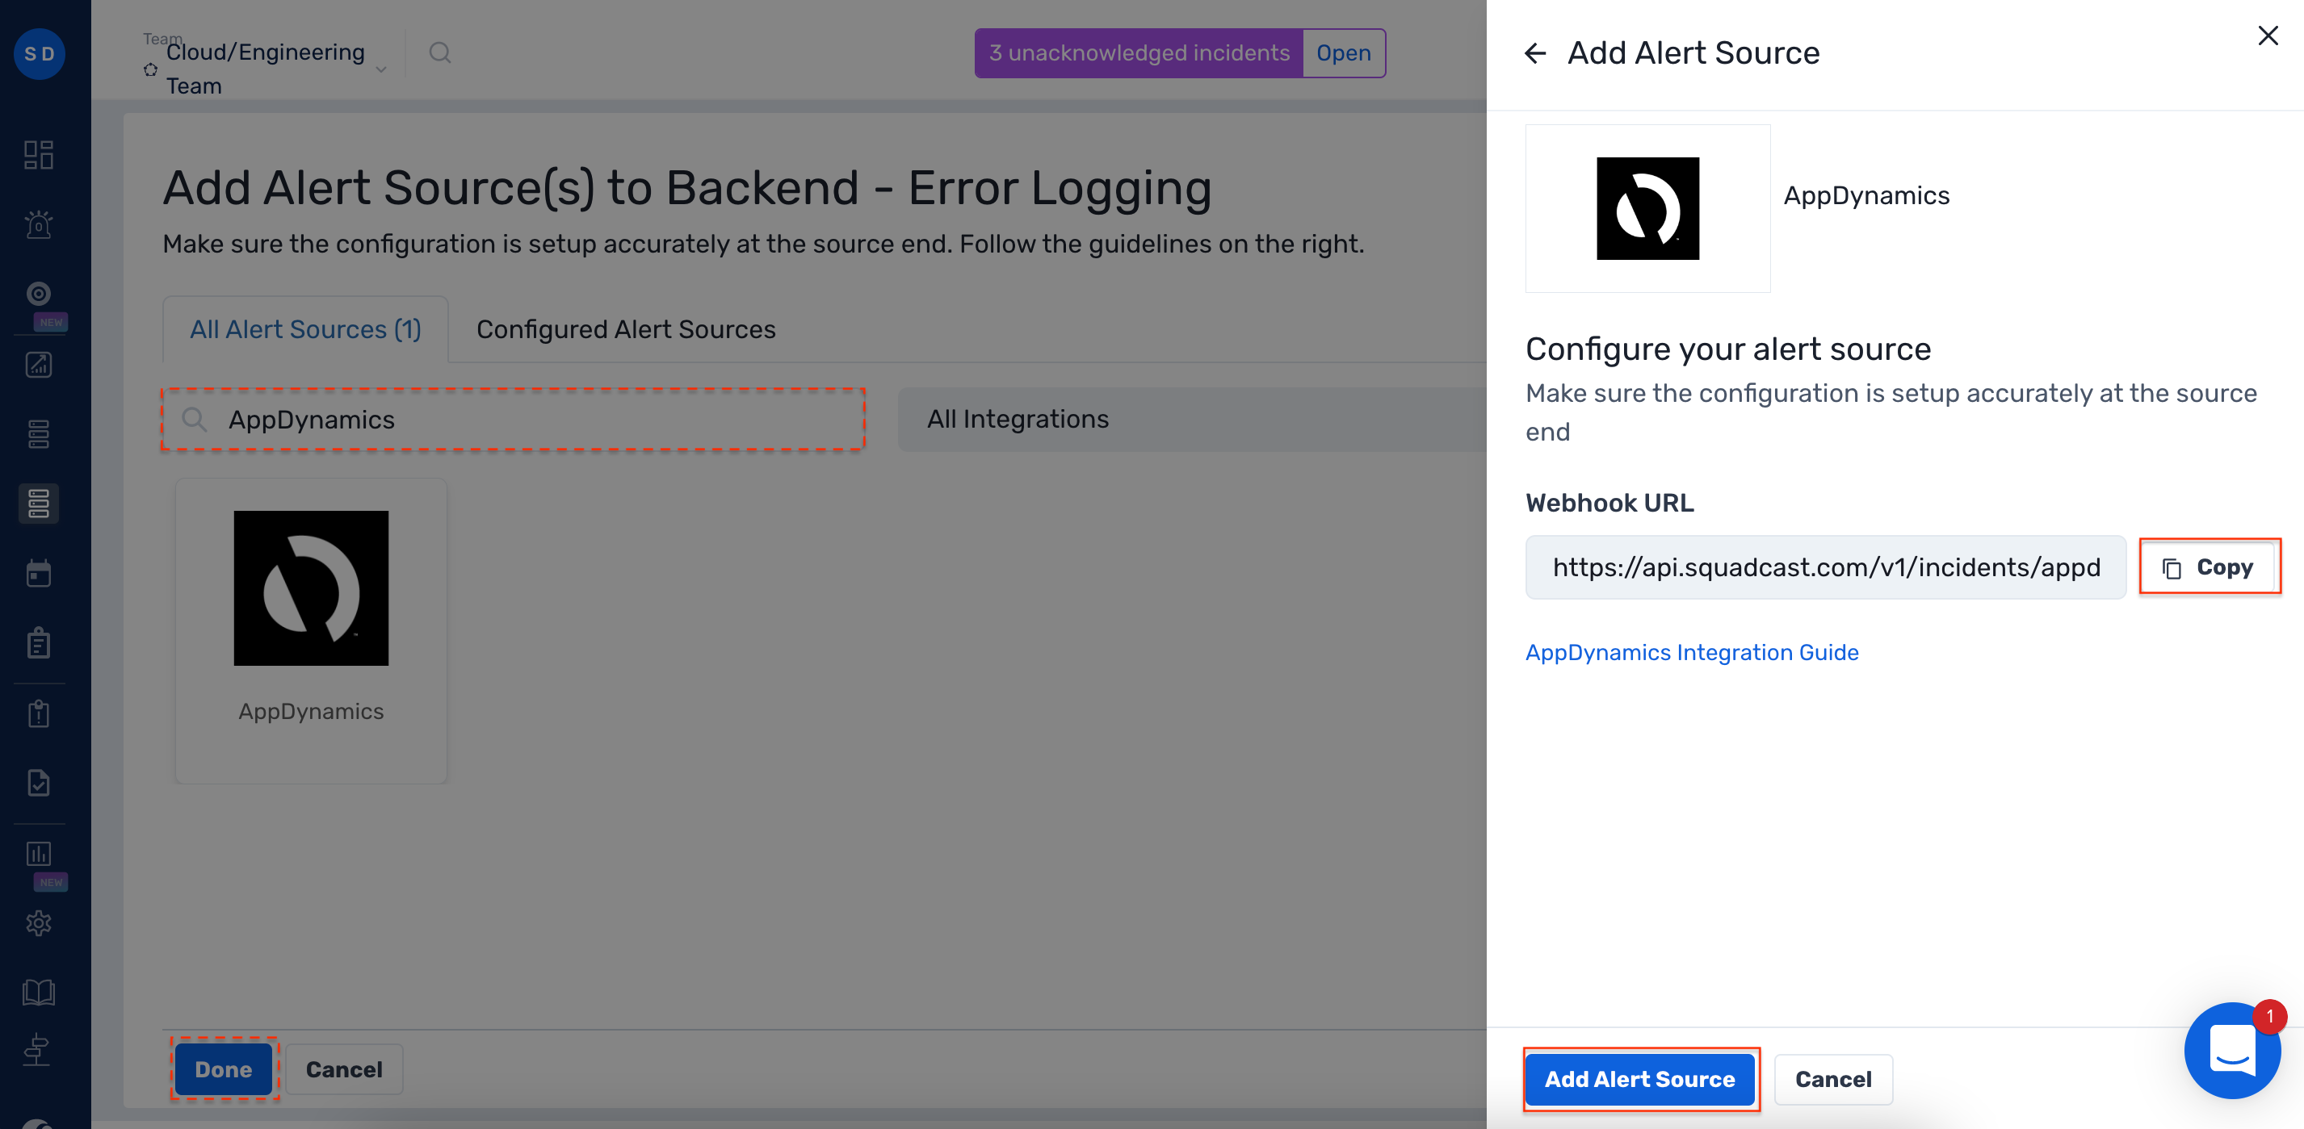The image size is (2304, 1129).
Task: Cancel in the Add Alert Source panel
Action: [x=1833, y=1079]
